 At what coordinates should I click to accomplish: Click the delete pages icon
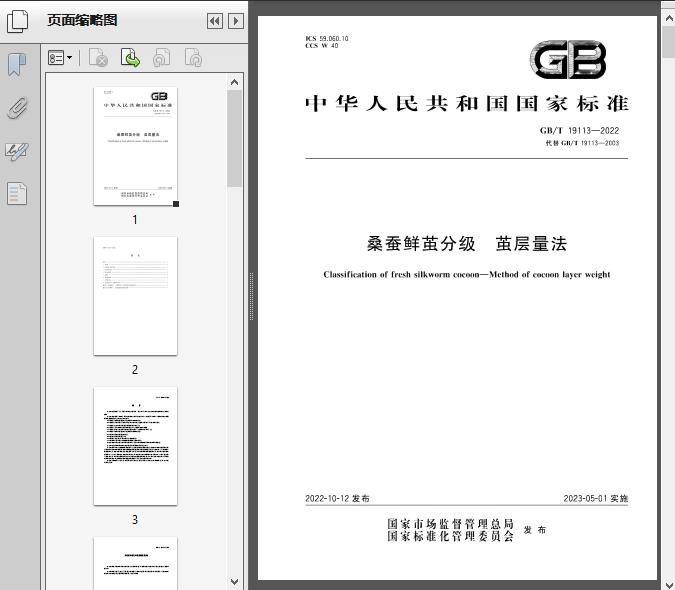(98, 57)
